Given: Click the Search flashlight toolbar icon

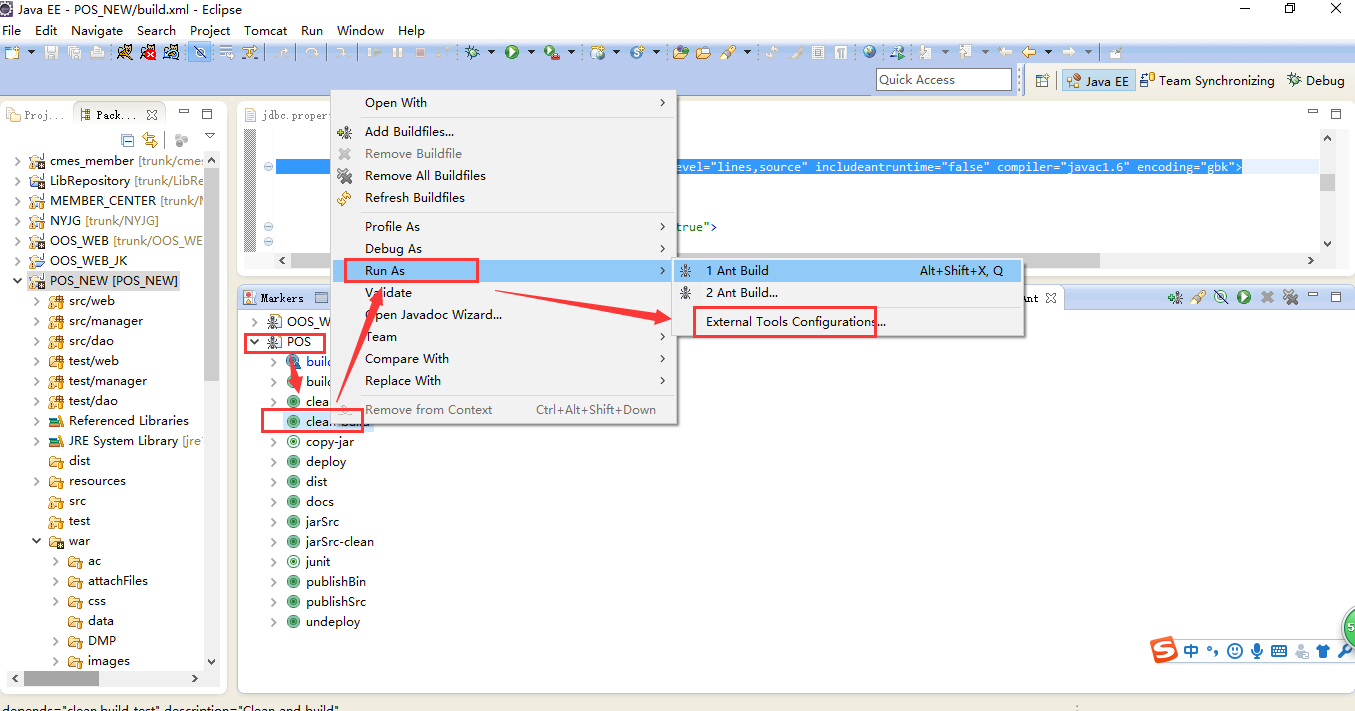Looking at the screenshot, I should pos(728,52).
